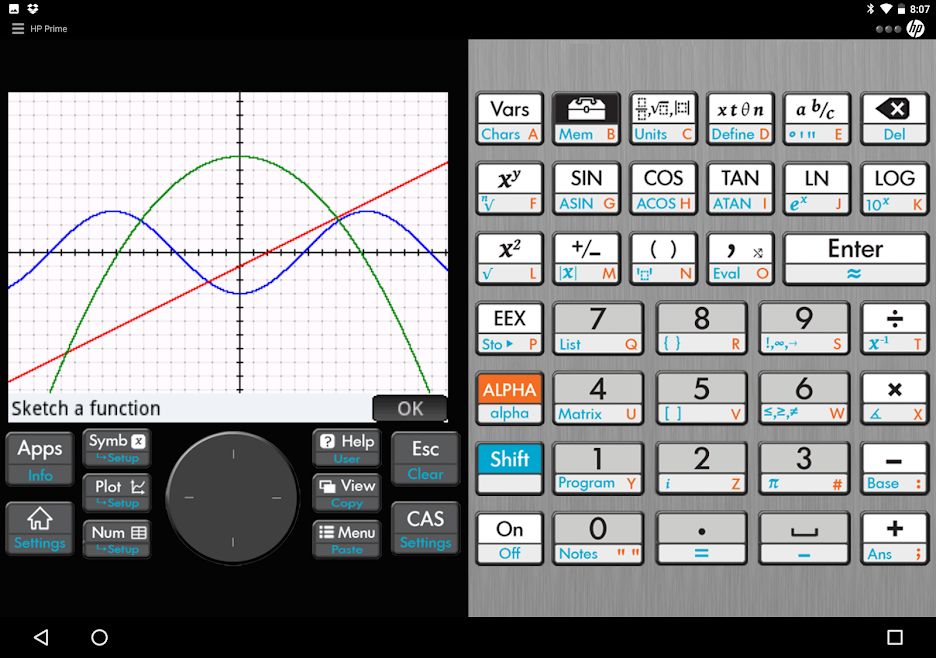This screenshot has width=936, height=658.
Task: Open the math template Units key
Action: pos(663,119)
